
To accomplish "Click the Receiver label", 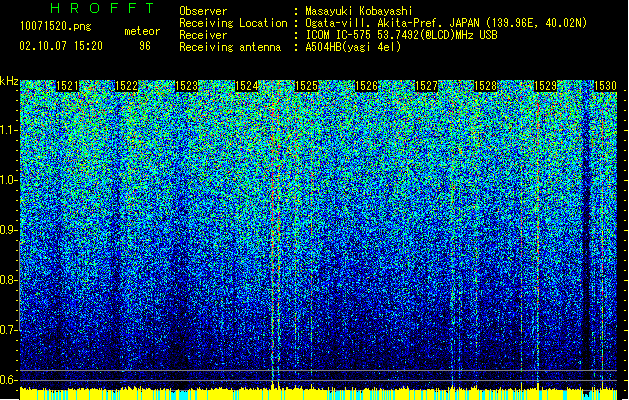I will [203, 35].
